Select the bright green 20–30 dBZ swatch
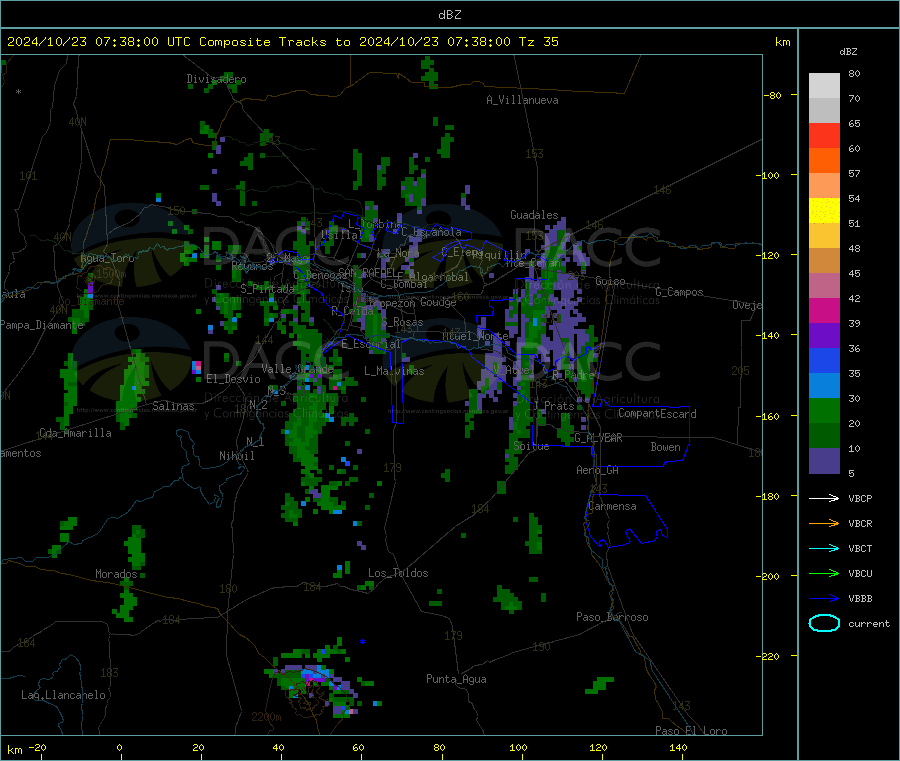 click(x=824, y=410)
